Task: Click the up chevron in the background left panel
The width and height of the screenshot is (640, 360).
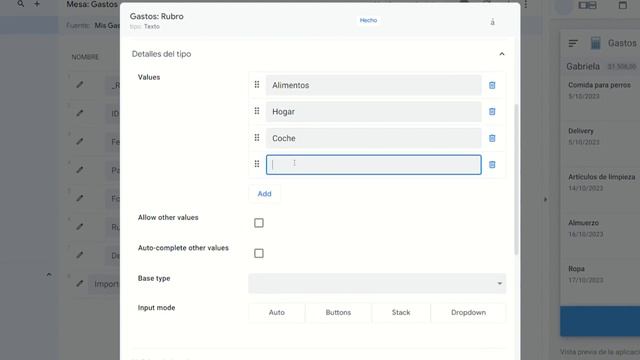Action: [x=49, y=275]
